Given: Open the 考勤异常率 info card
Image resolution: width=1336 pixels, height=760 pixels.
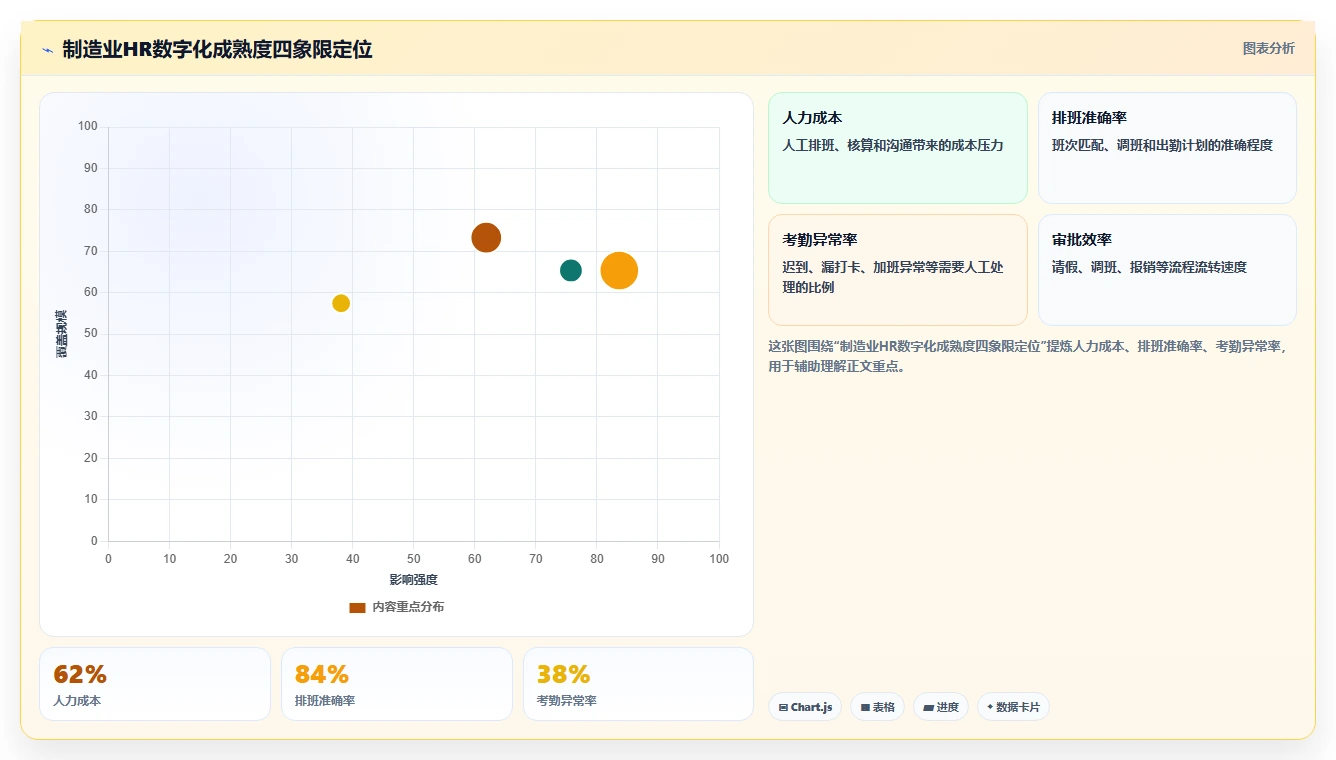Looking at the screenshot, I should (897, 270).
